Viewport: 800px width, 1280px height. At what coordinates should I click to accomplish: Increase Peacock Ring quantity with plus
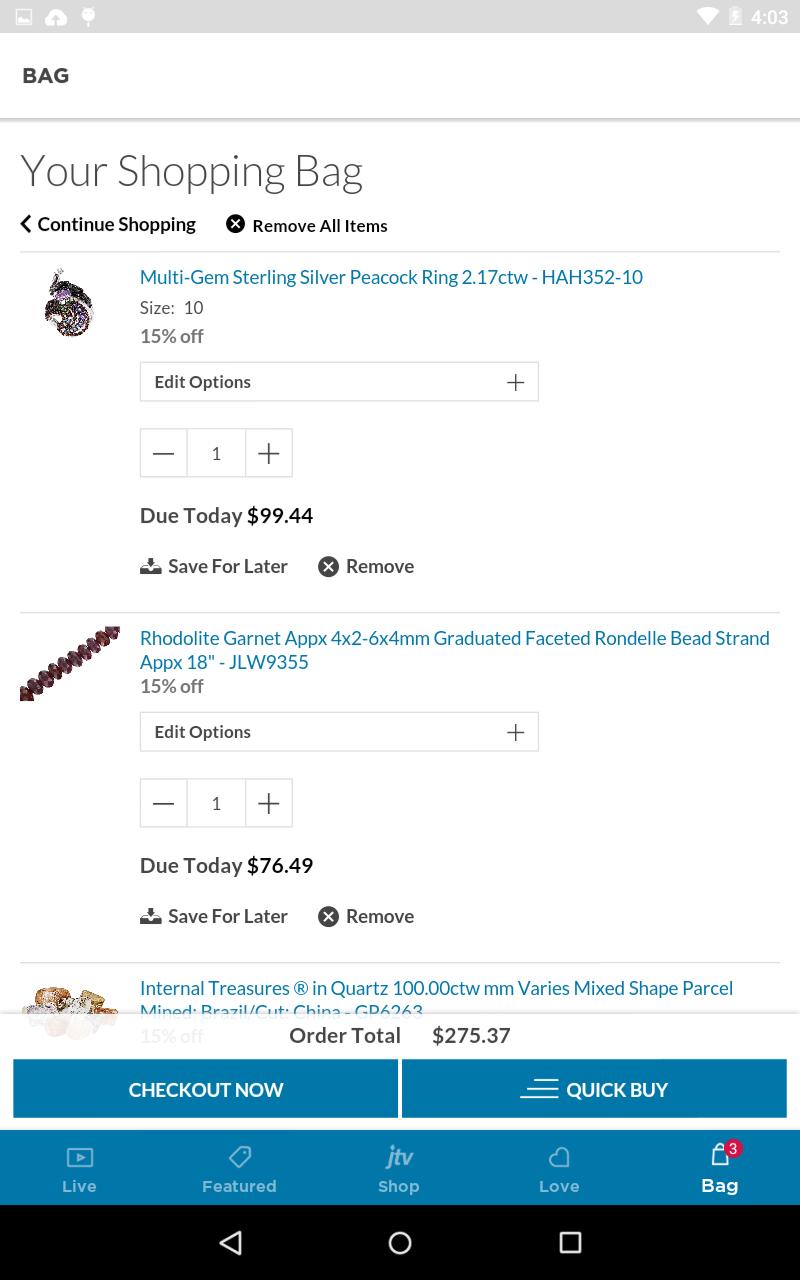[268, 454]
